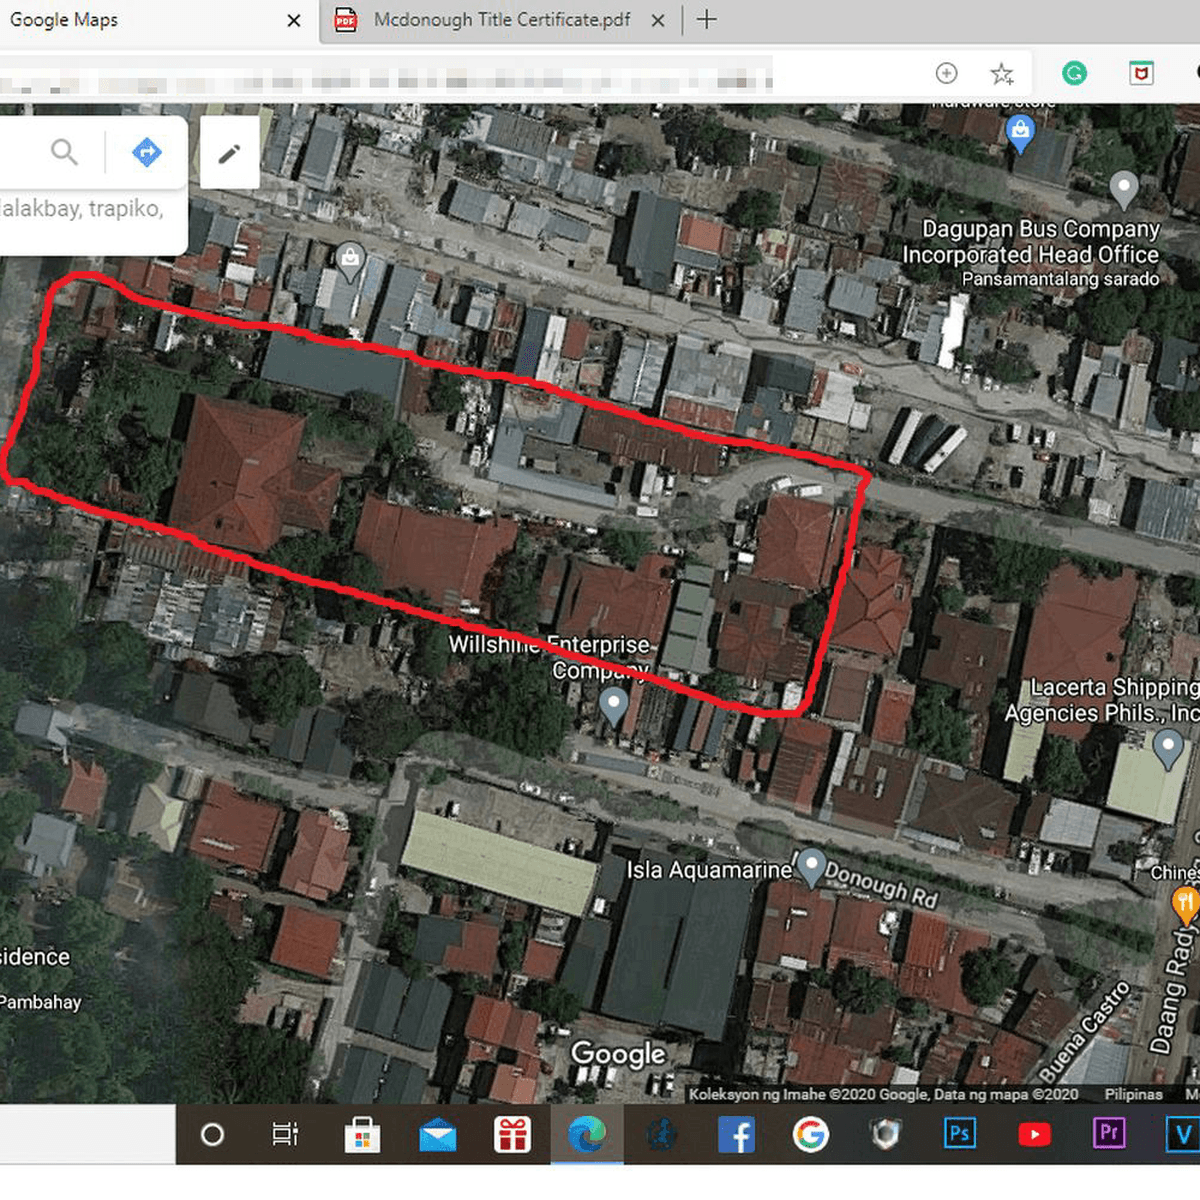Open the Mail app from the taskbar

tap(437, 1134)
